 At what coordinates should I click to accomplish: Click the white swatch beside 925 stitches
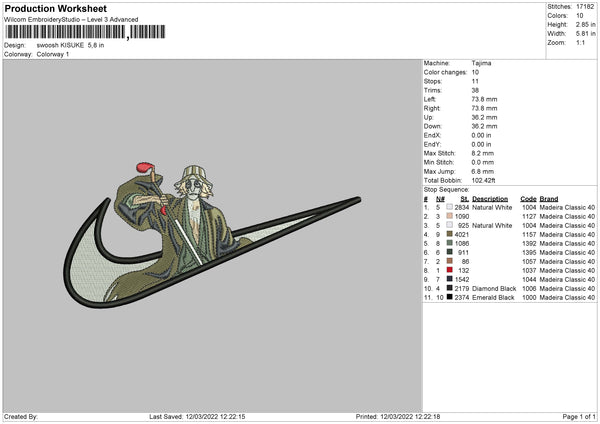click(449, 225)
